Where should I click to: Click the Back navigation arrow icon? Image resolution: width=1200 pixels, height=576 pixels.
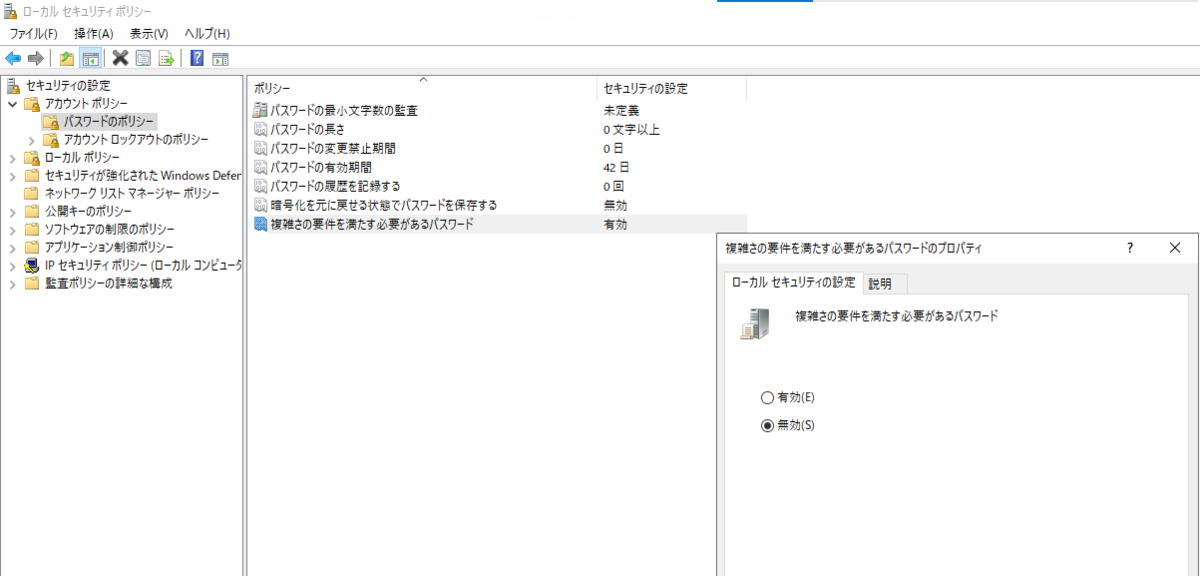click(13, 58)
